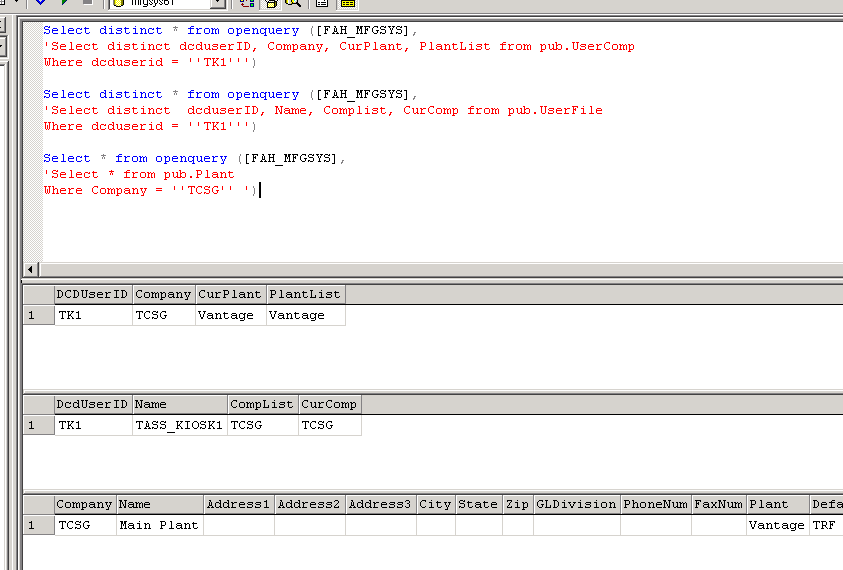
Task: Click the Address3 column header
Action: tap(381, 504)
